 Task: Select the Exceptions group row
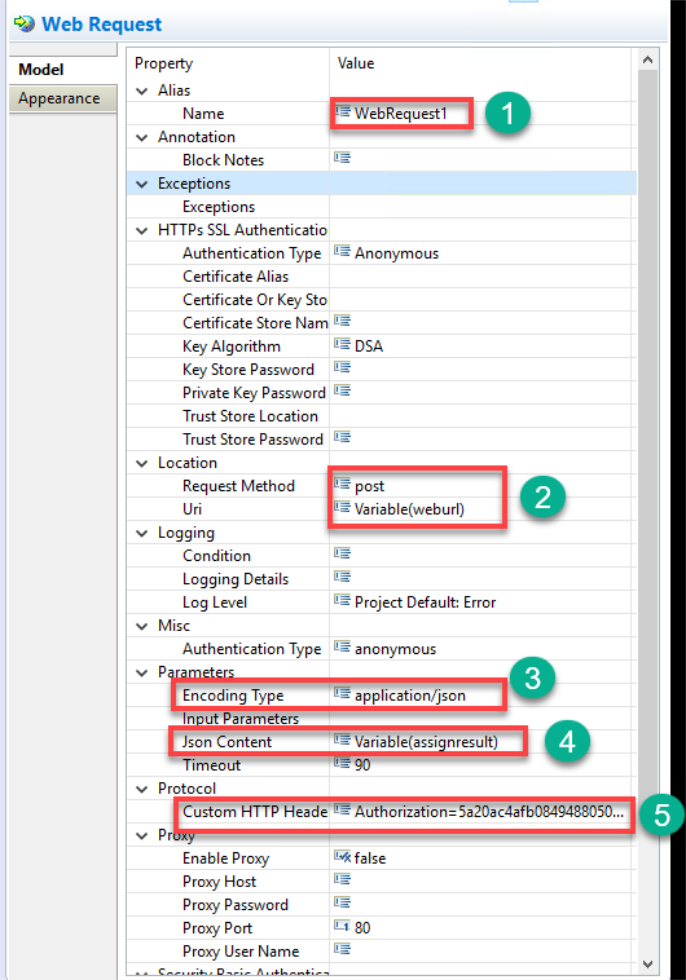194,183
